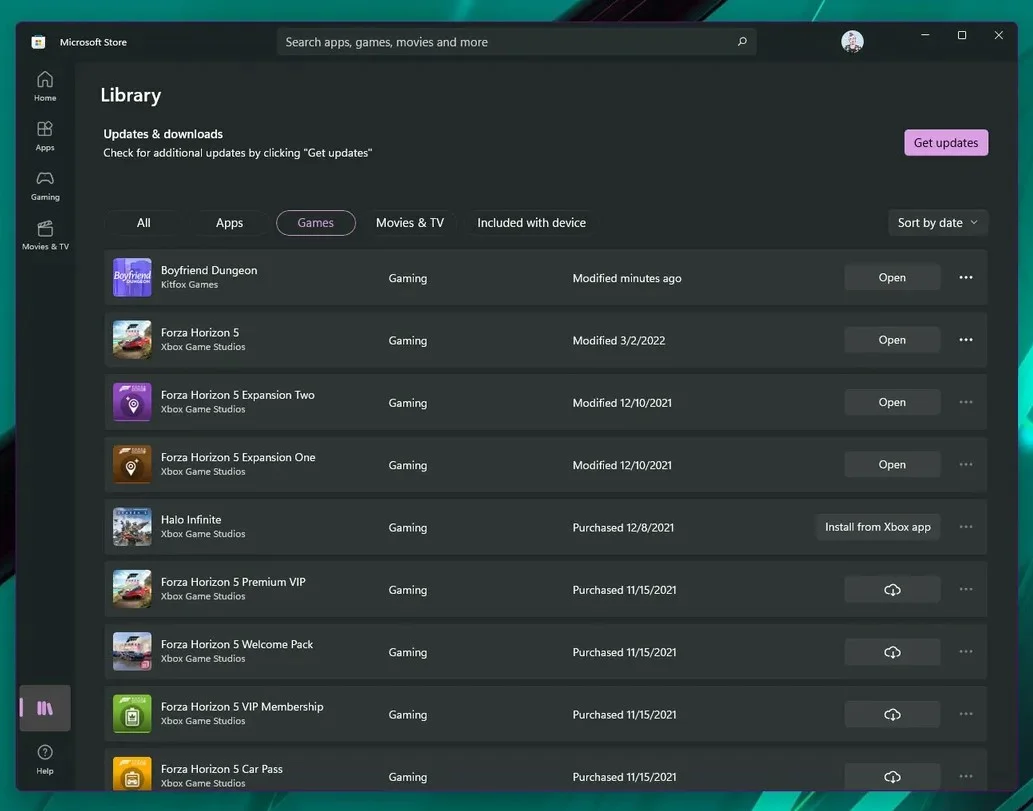Open Forza Horizon 5 Expansion One
Screen dimensions: 1033x811
tap(892, 464)
